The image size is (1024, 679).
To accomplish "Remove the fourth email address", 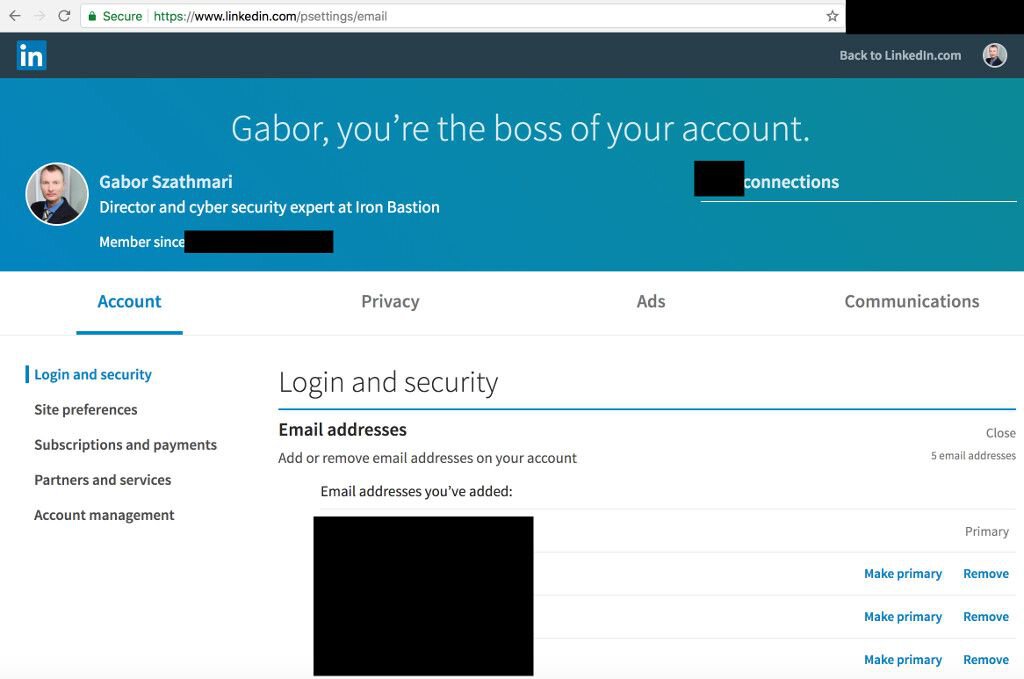I will pyautogui.click(x=986, y=660).
